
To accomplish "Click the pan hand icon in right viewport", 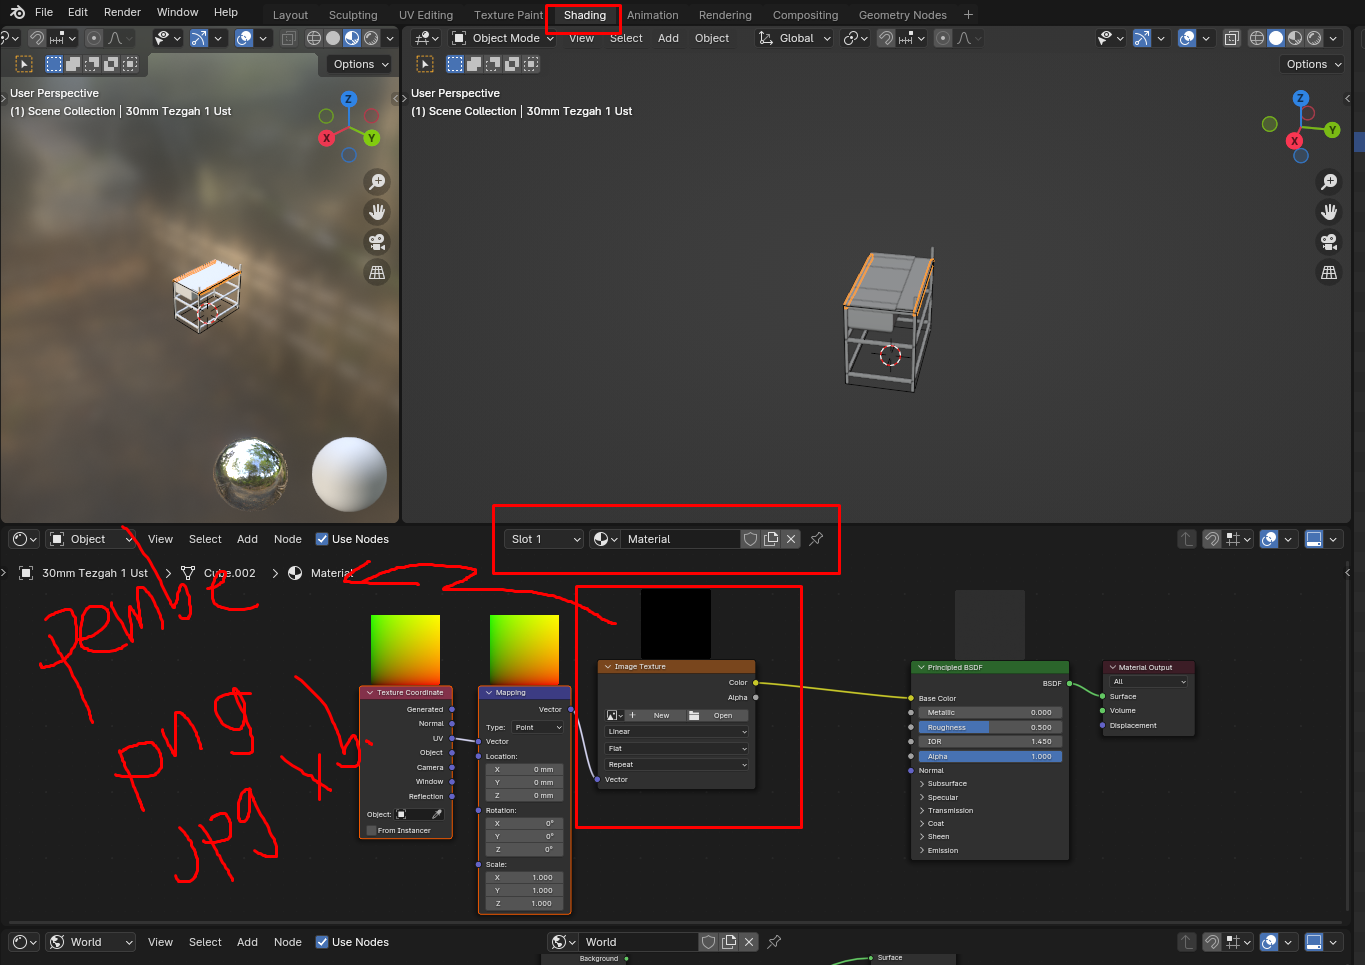I will point(1329,212).
